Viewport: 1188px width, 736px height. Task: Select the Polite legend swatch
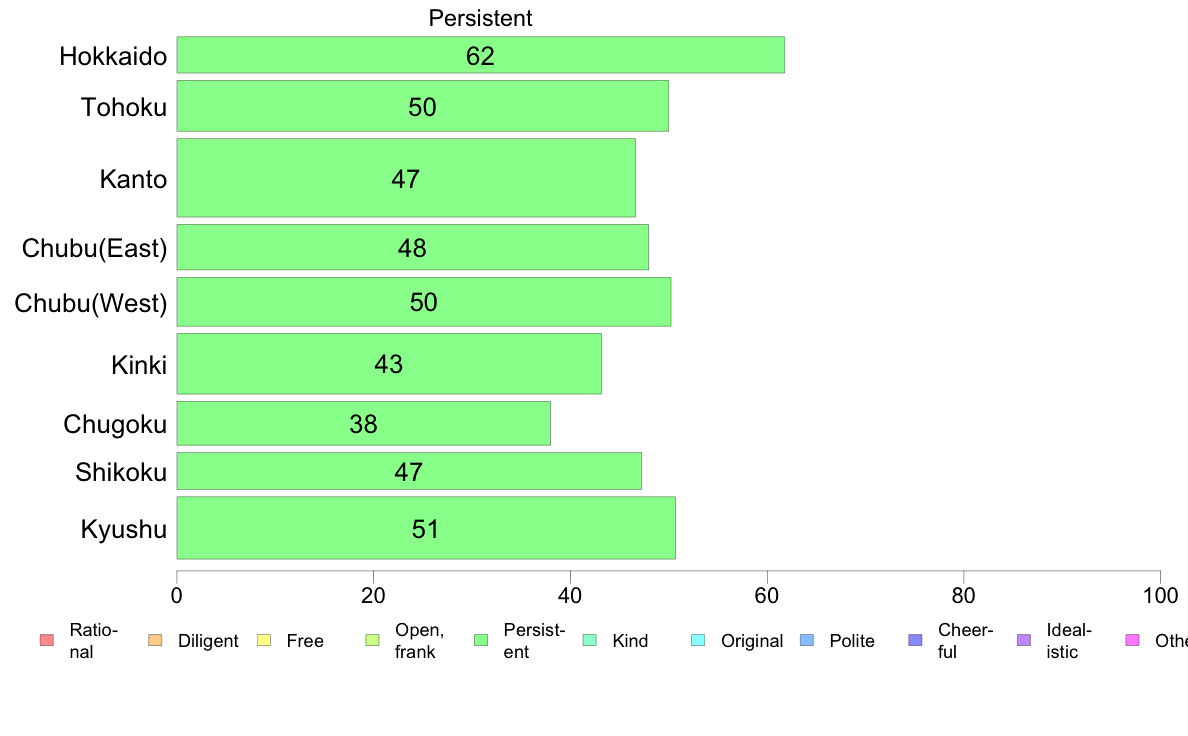pos(807,640)
